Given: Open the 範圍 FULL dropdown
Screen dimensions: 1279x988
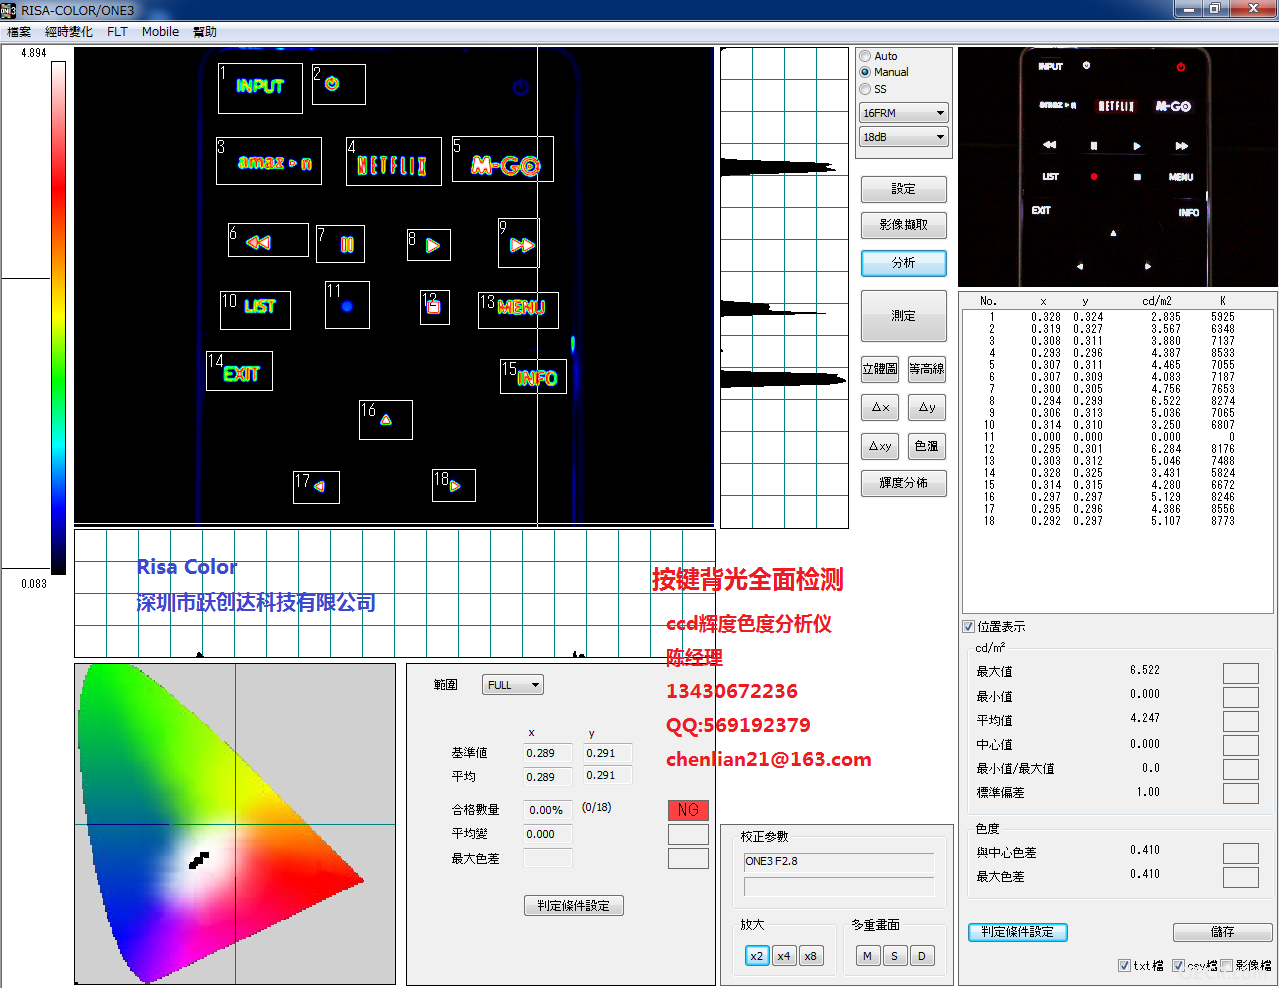Looking at the screenshot, I should 513,685.
